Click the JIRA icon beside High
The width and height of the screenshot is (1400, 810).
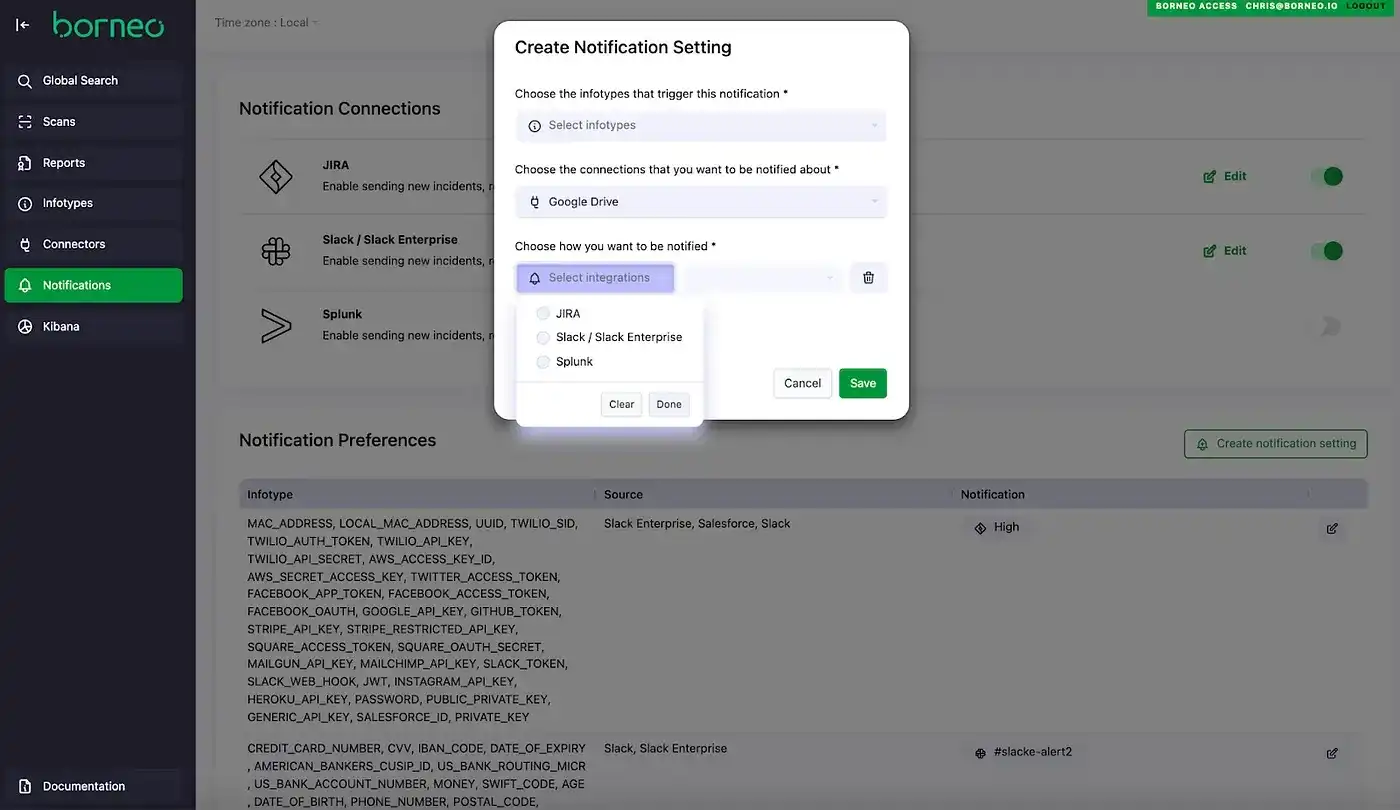tap(980, 528)
